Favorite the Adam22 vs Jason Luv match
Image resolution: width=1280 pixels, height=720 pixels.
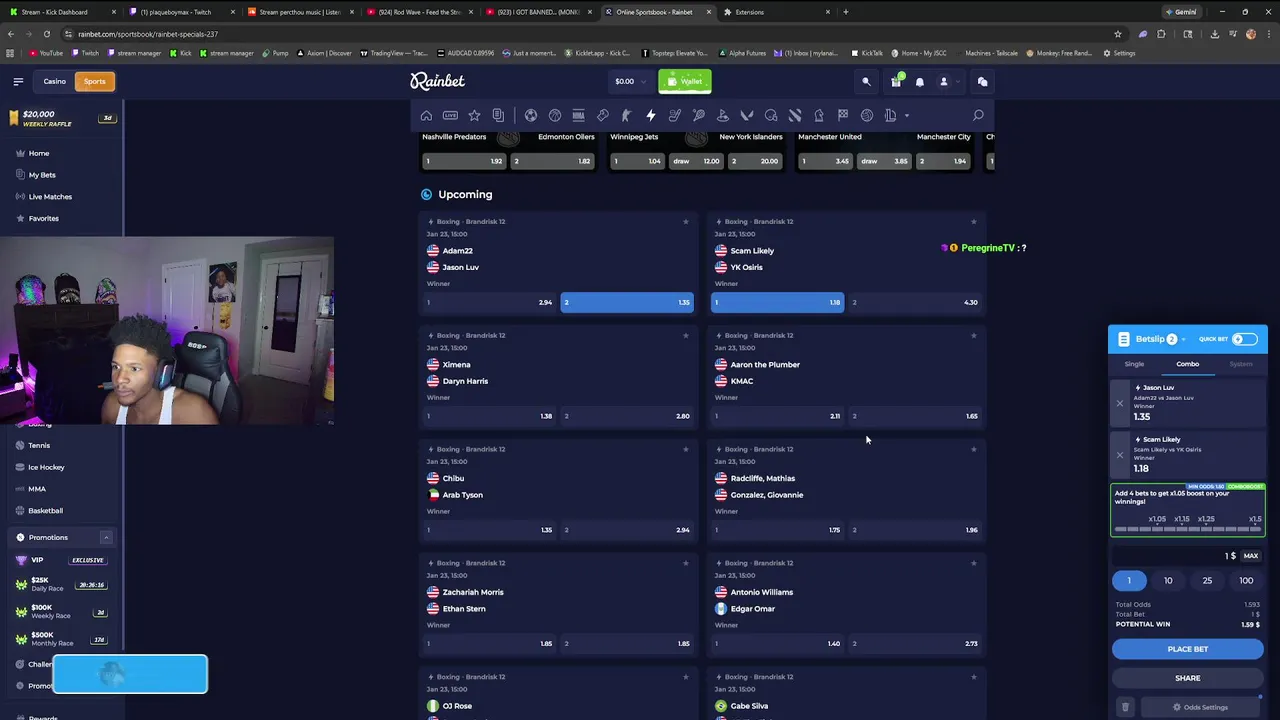(x=685, y=222)
